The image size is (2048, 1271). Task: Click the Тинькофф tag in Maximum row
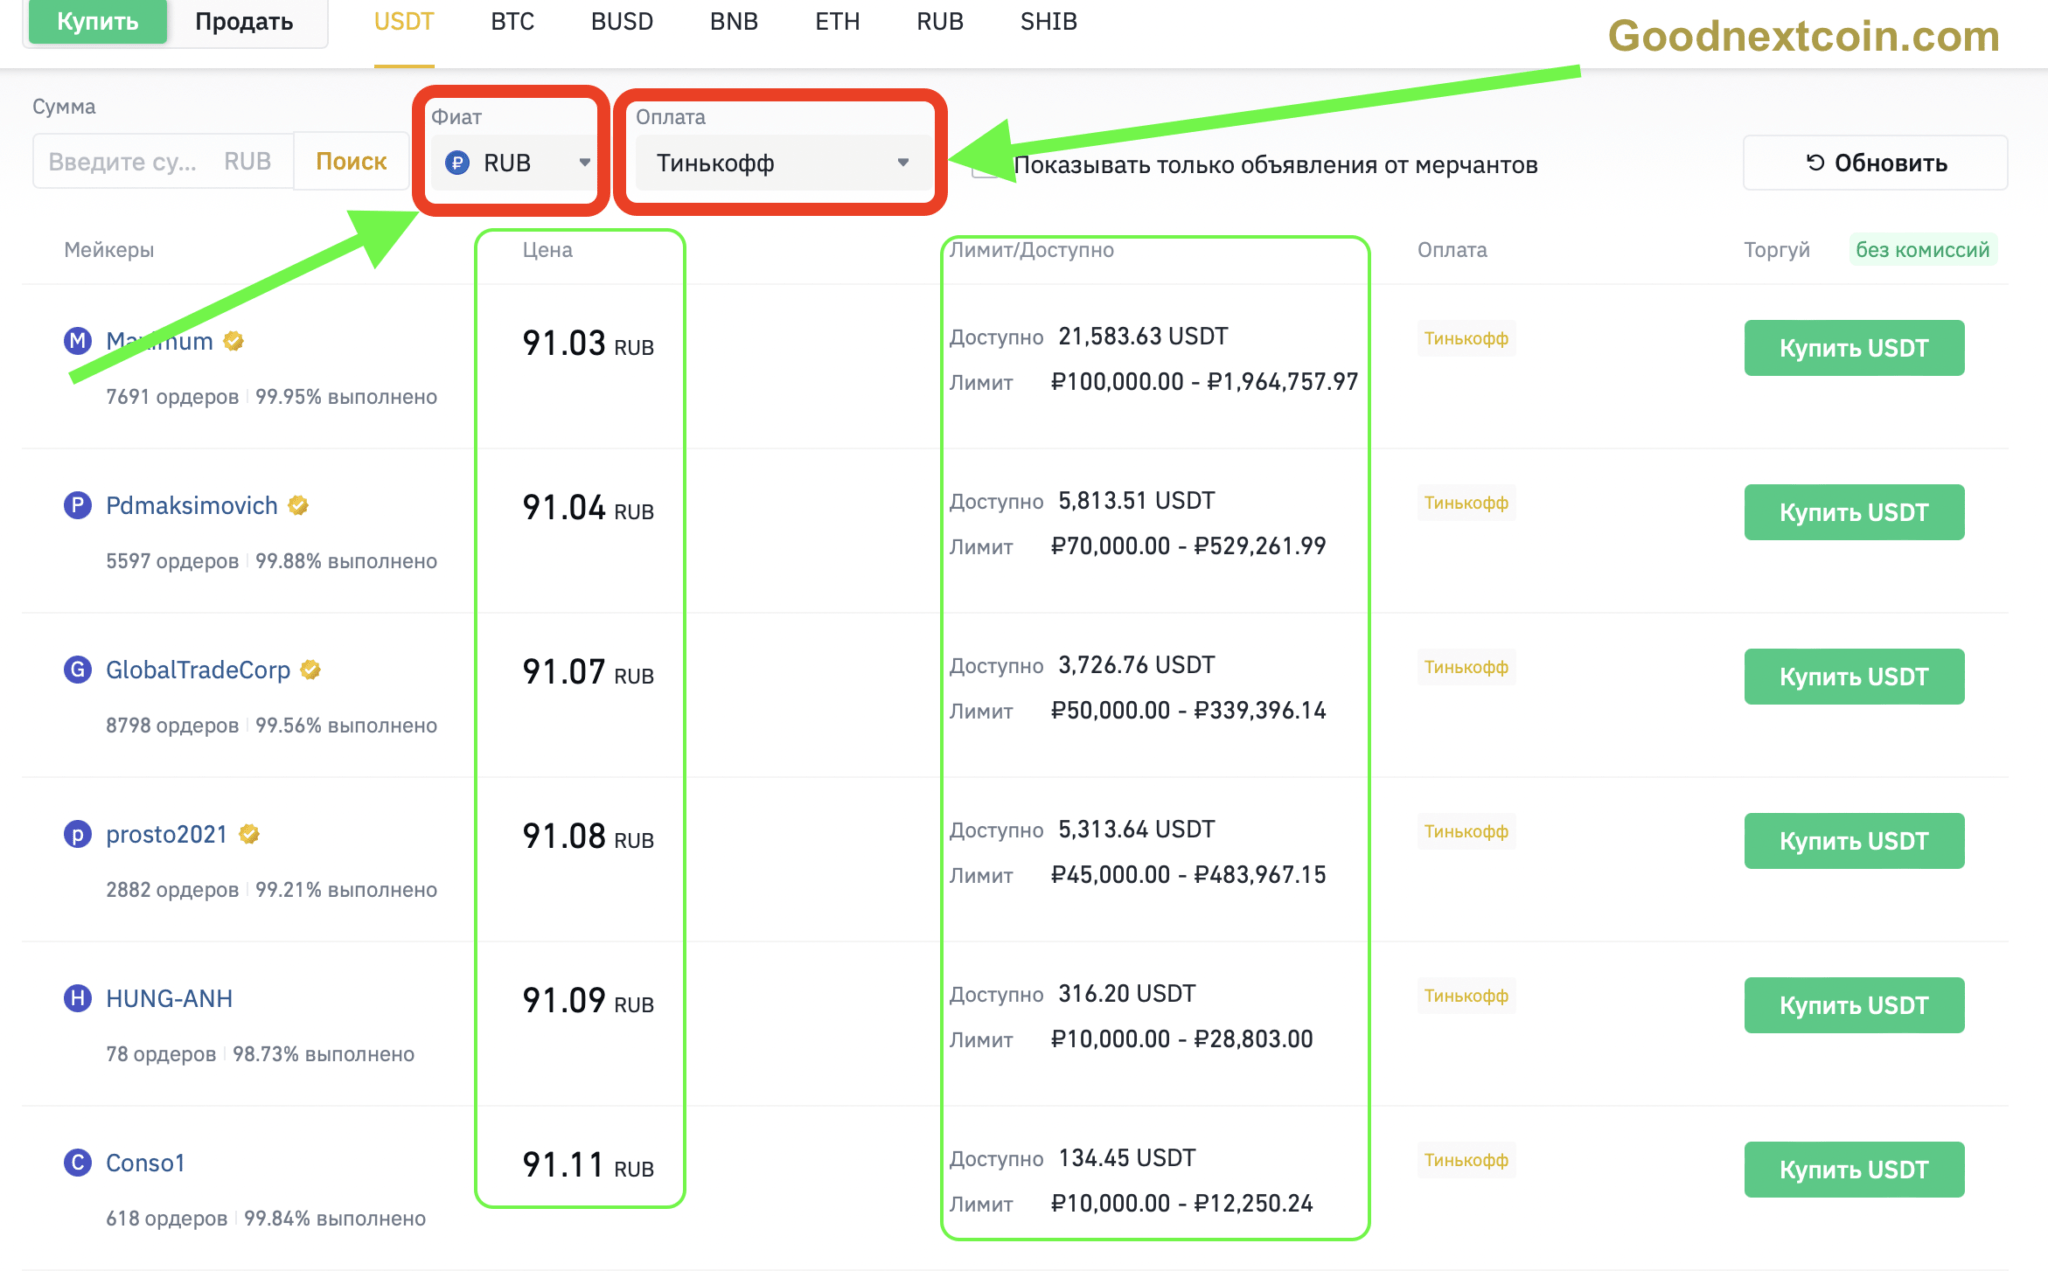tap(1466, 338)
